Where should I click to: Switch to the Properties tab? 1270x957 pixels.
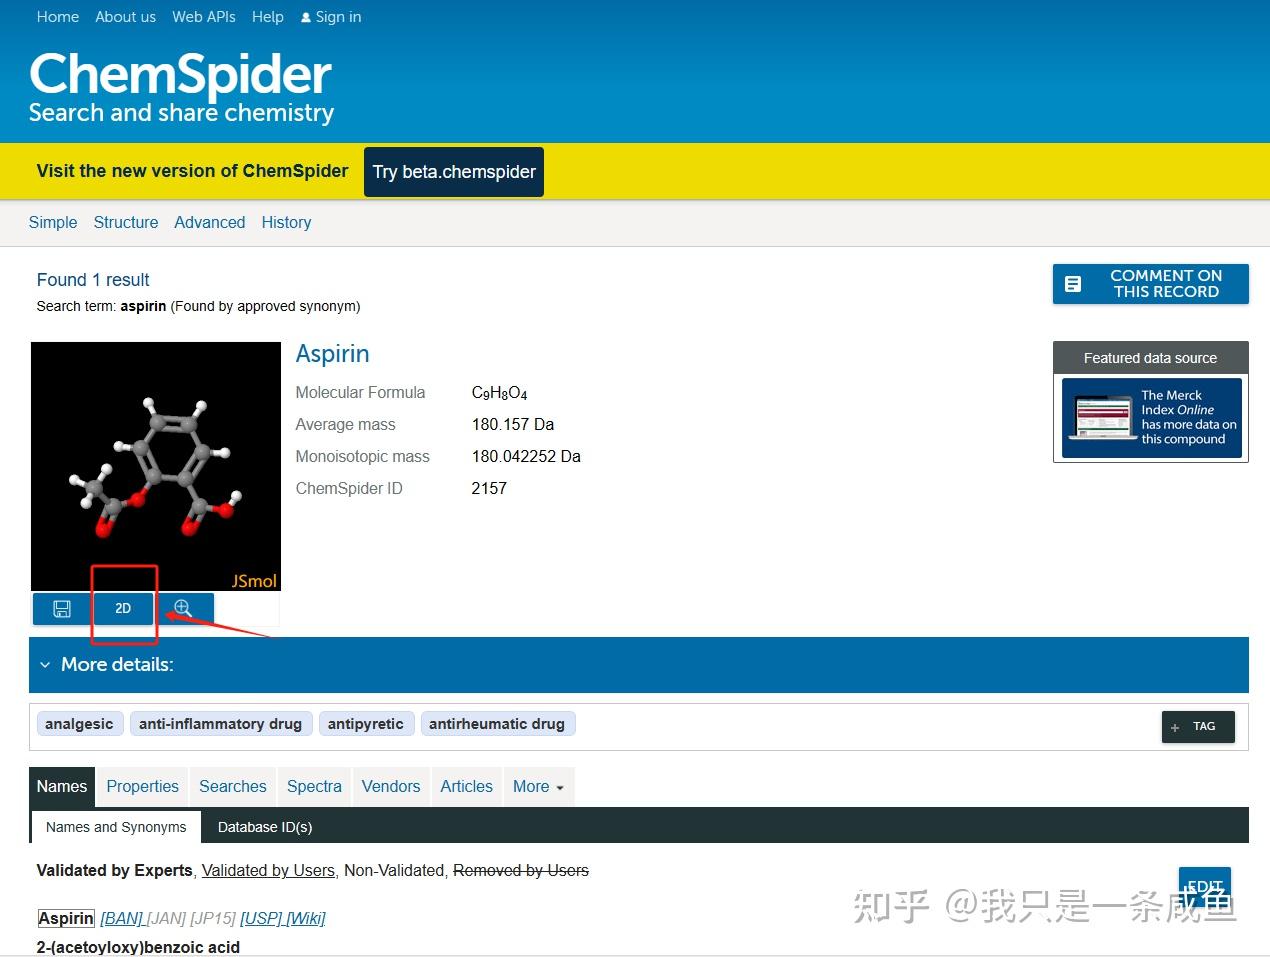click(x=142, y=787)
